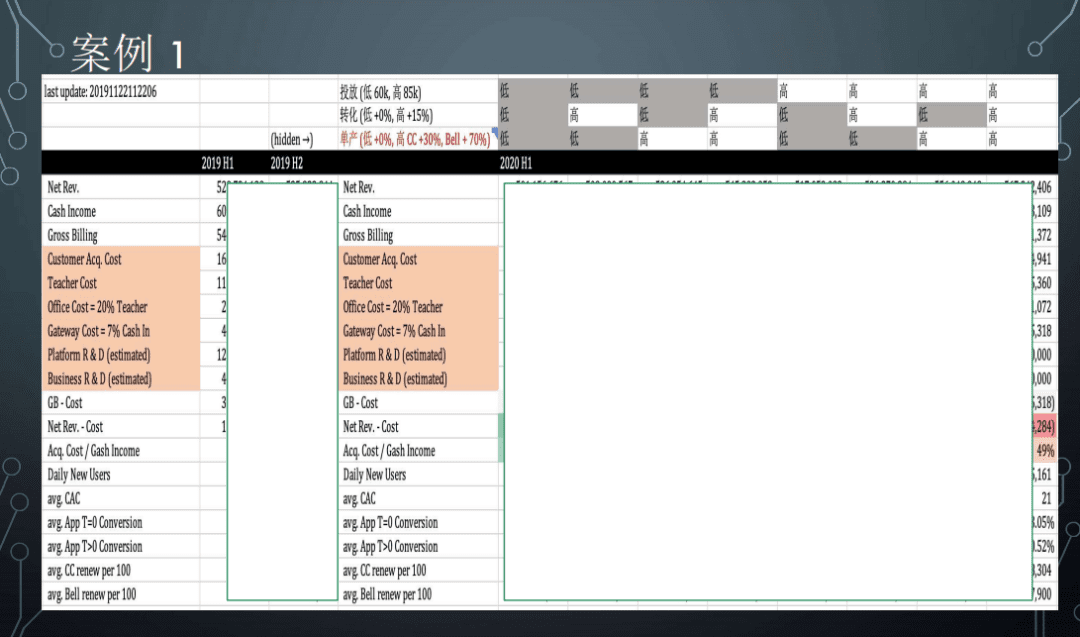Click "GB - Cost" label in the 2019 table
1080x637 pixels.
pos(65,403)
